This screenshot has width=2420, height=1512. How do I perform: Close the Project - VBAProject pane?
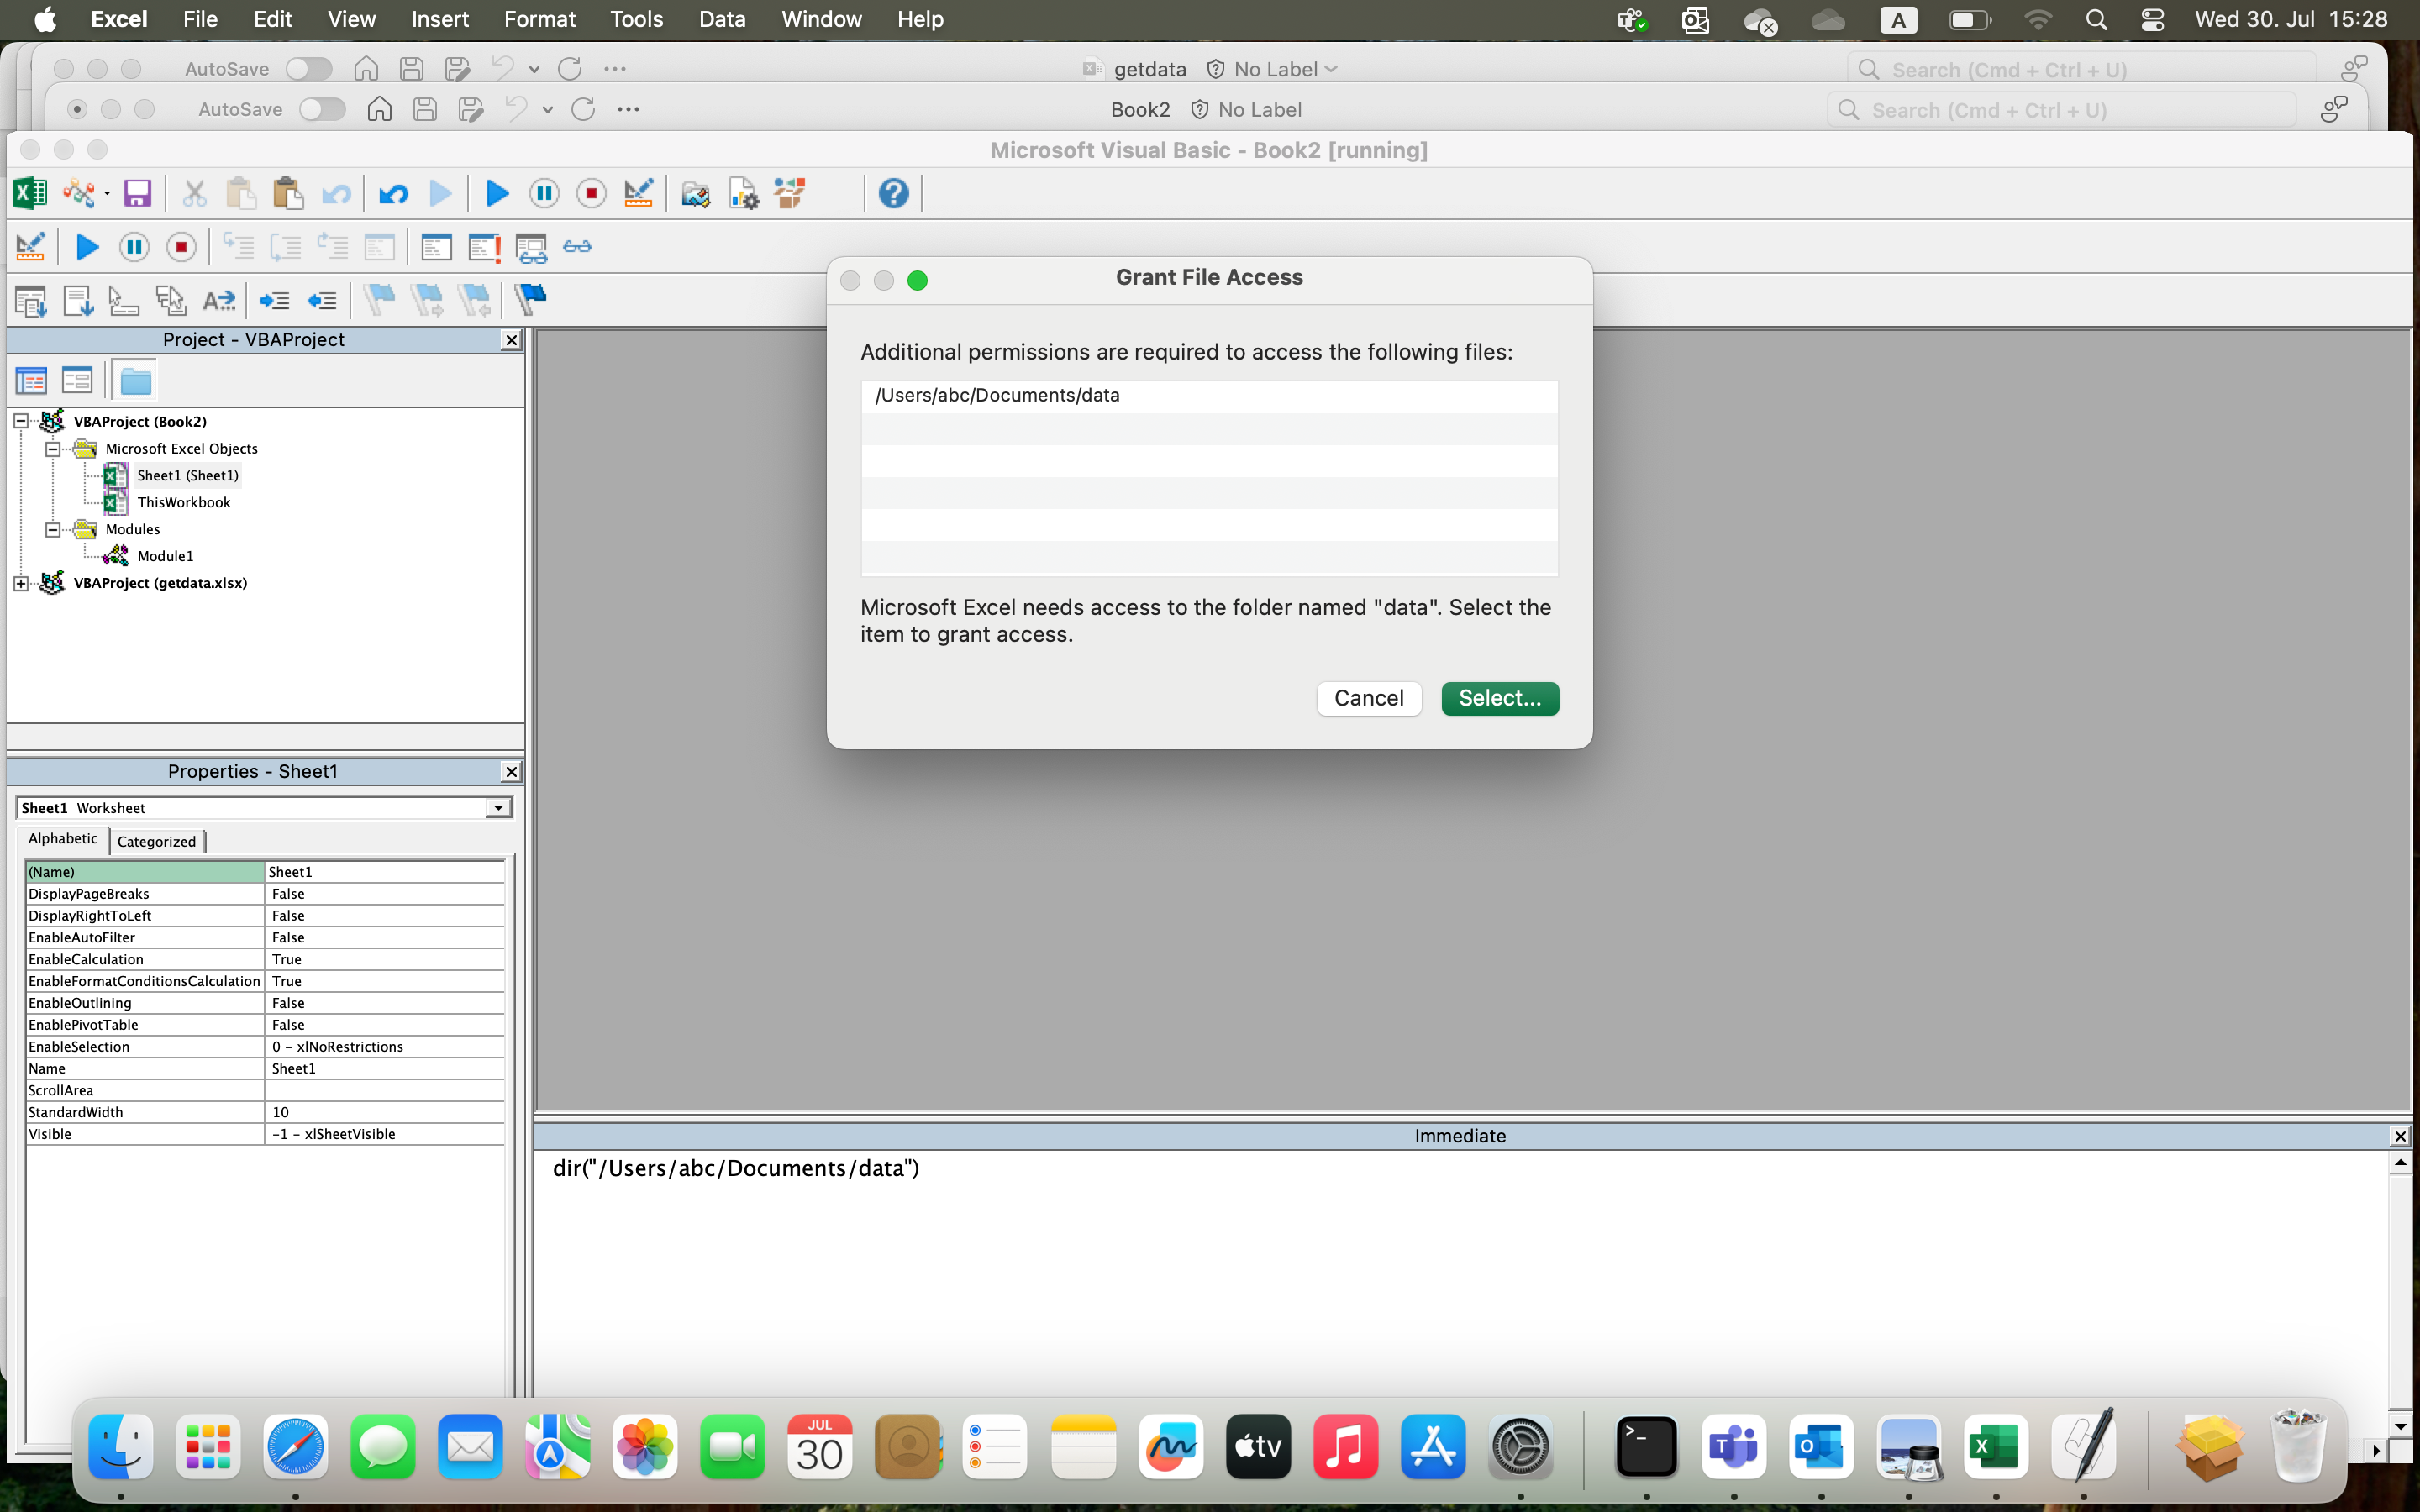click(x=511, y=340)
